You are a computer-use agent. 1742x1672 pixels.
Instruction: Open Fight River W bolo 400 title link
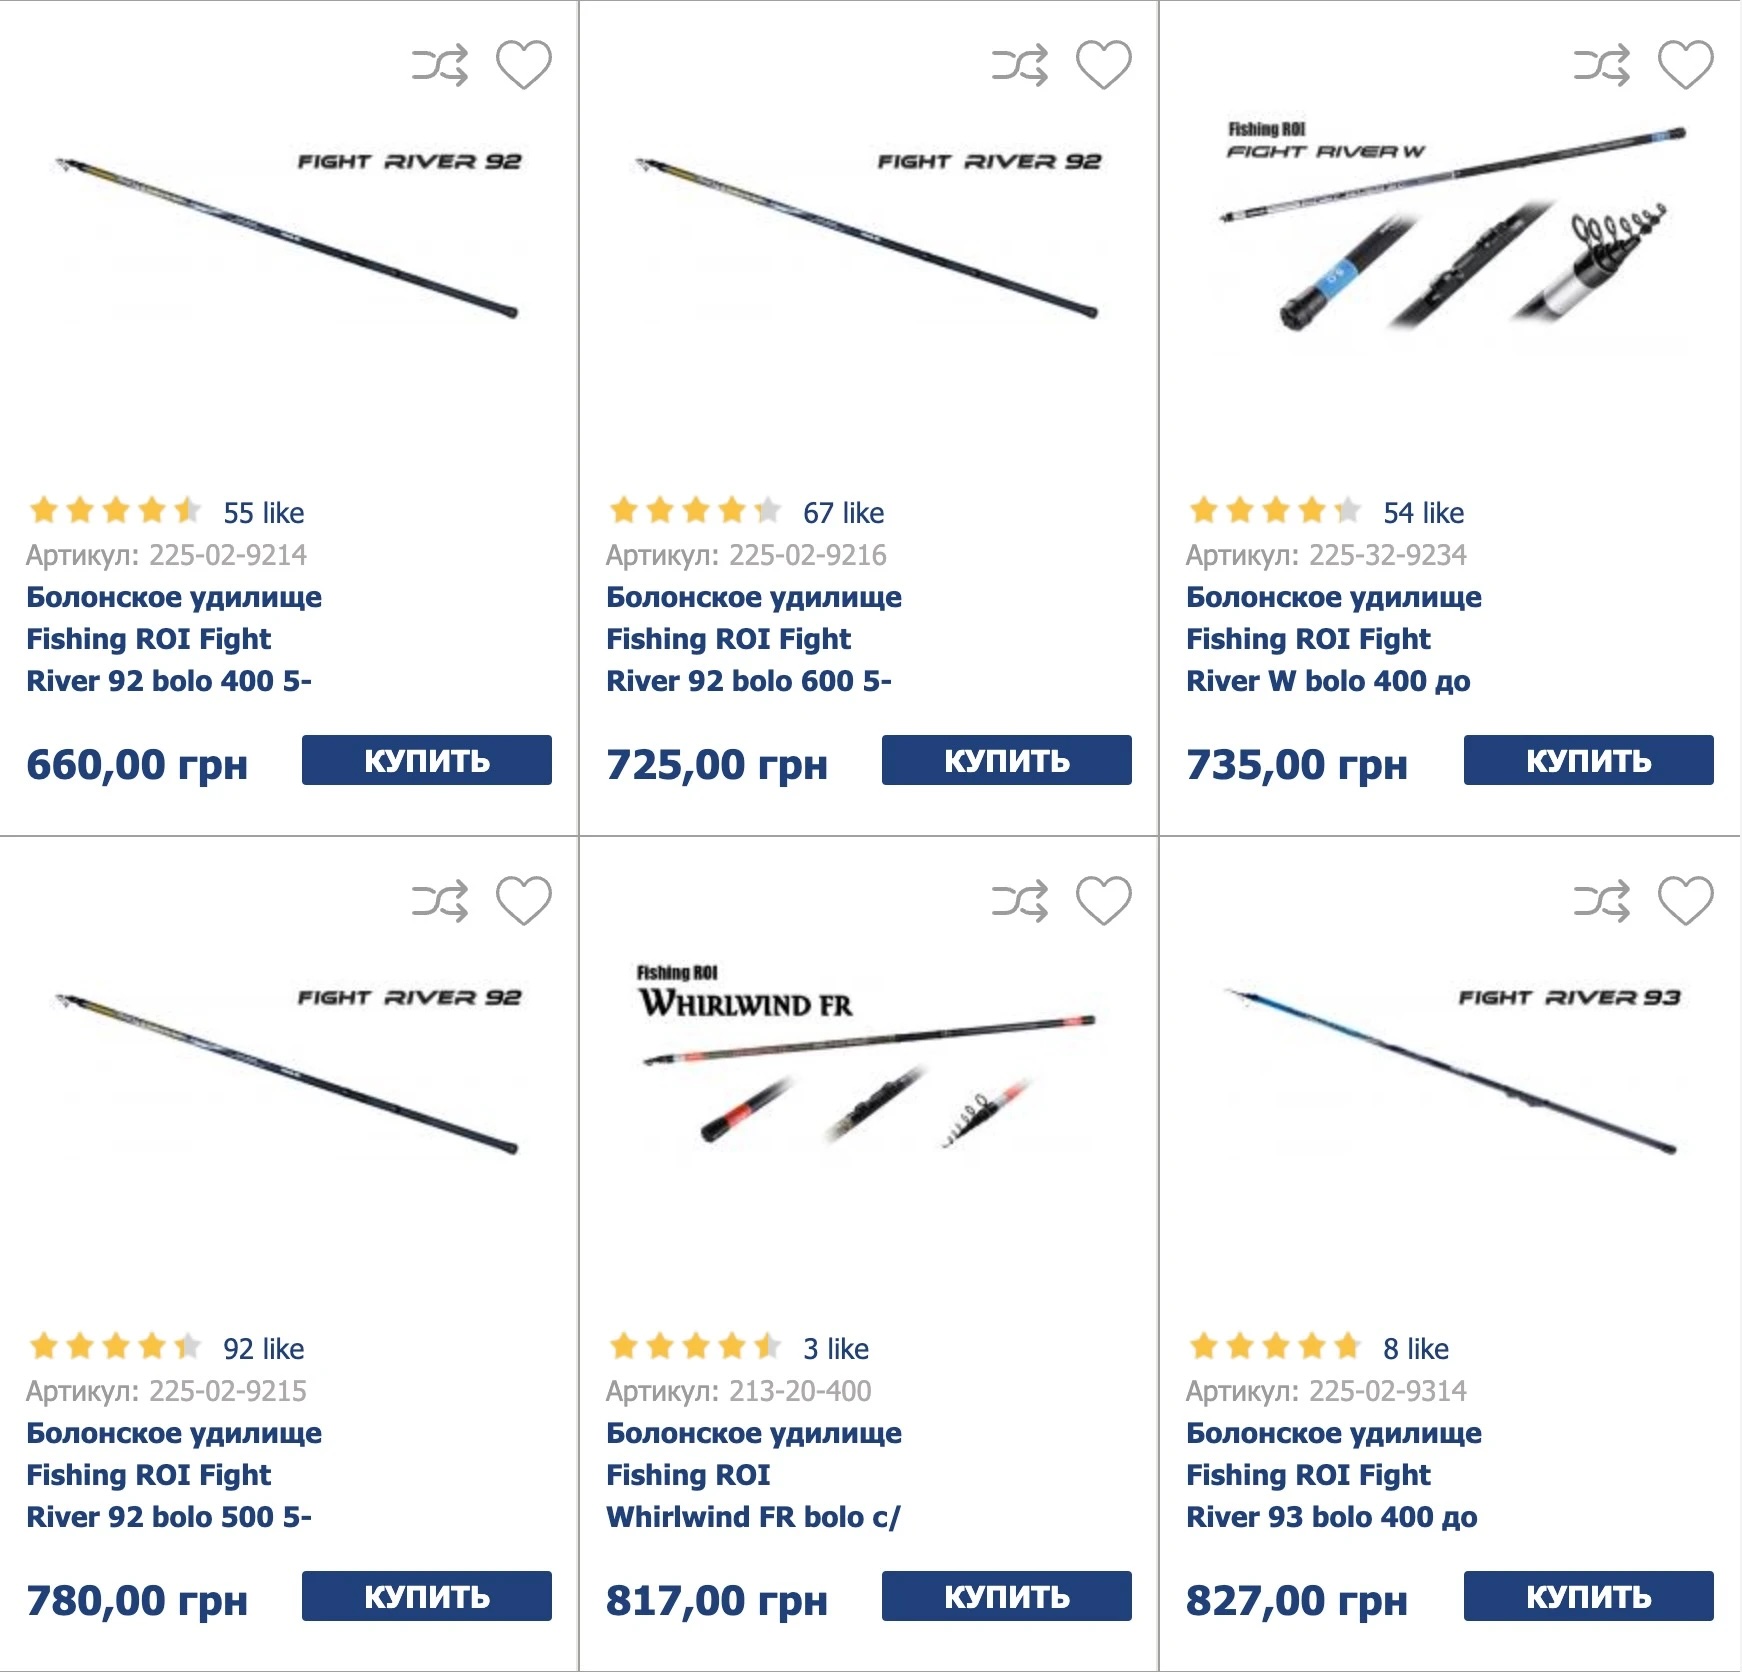[1334, 639]
